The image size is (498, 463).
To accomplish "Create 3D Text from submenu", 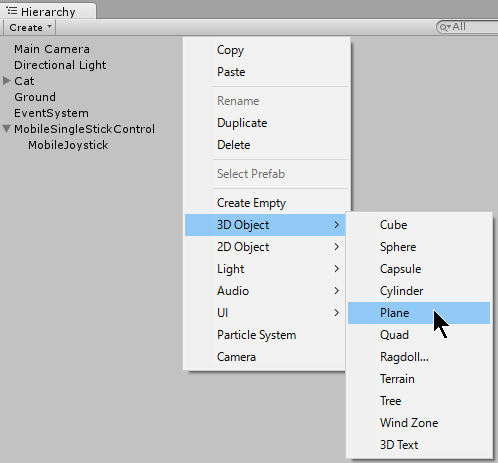I will (x=419, y=445).
